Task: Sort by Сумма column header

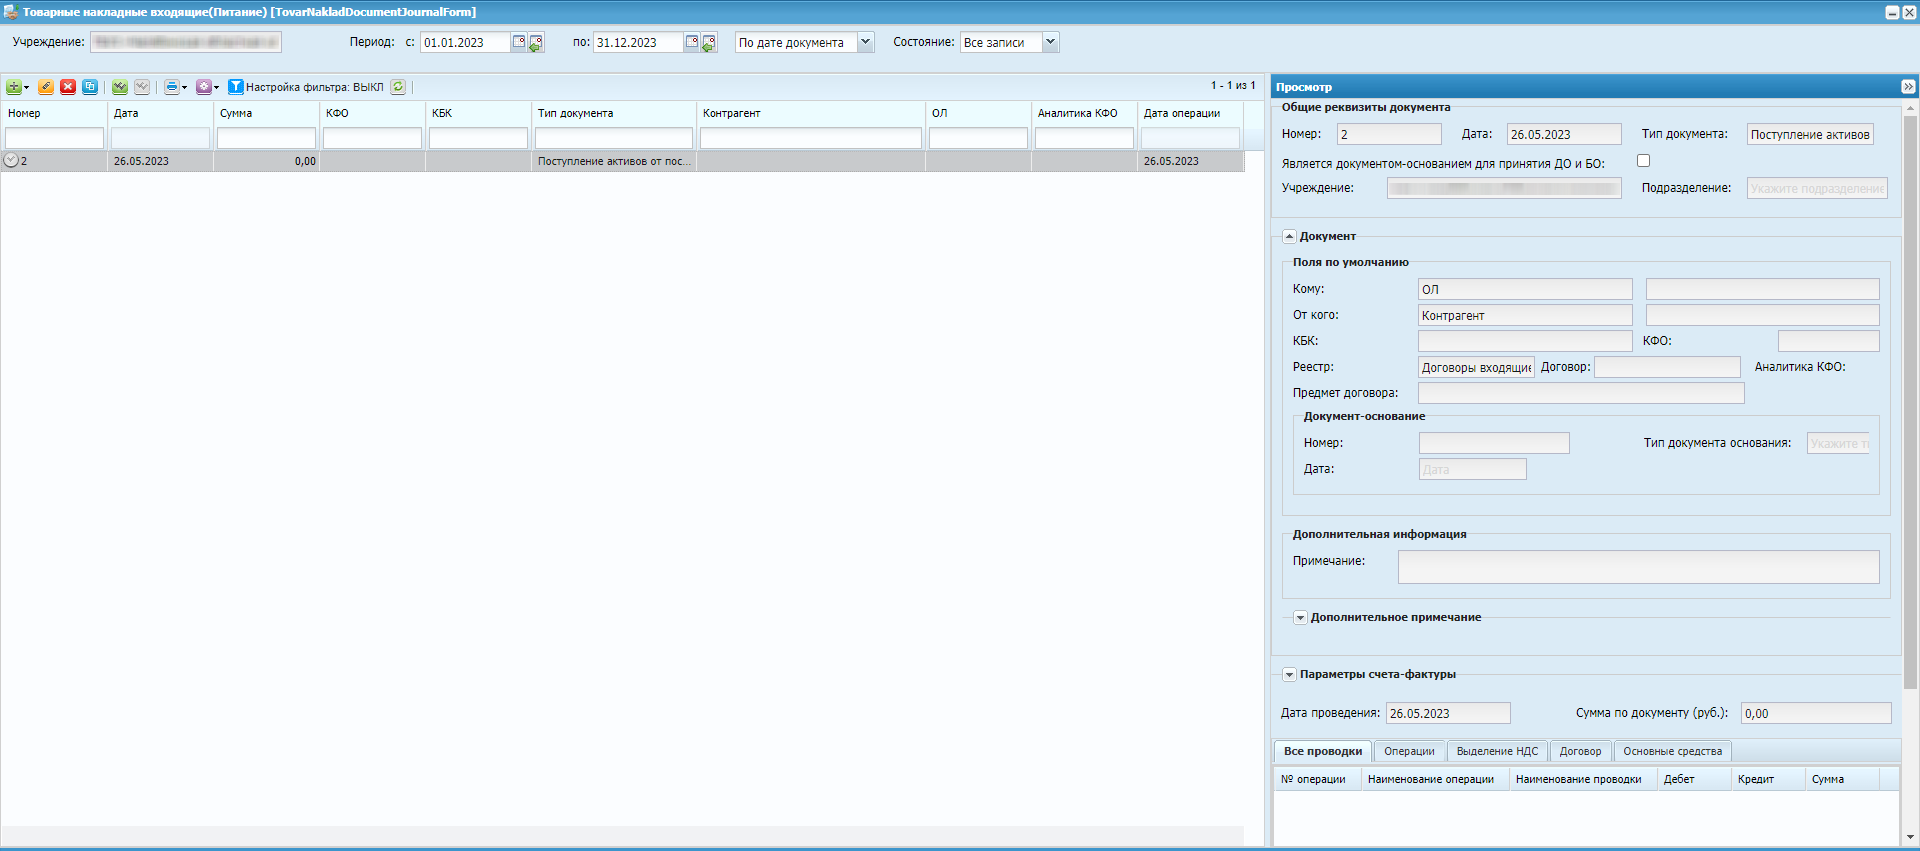Action: (266, 113)
